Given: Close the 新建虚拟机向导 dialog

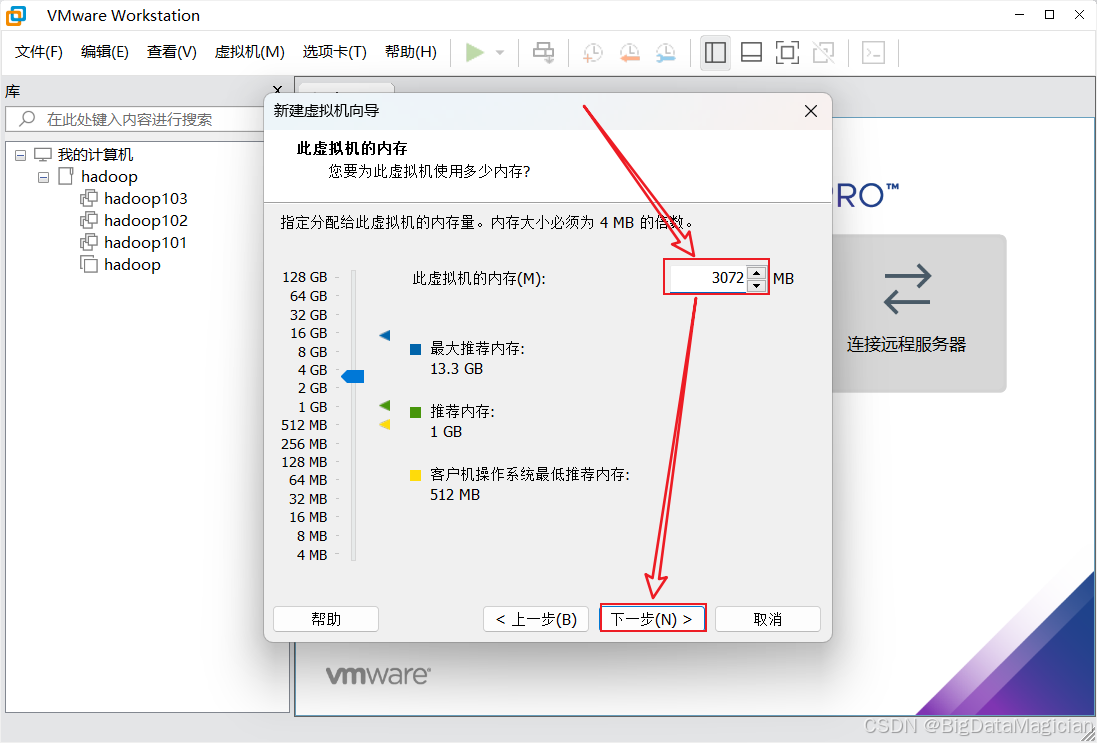Looking at the screenshot, I should click(811, 111).
